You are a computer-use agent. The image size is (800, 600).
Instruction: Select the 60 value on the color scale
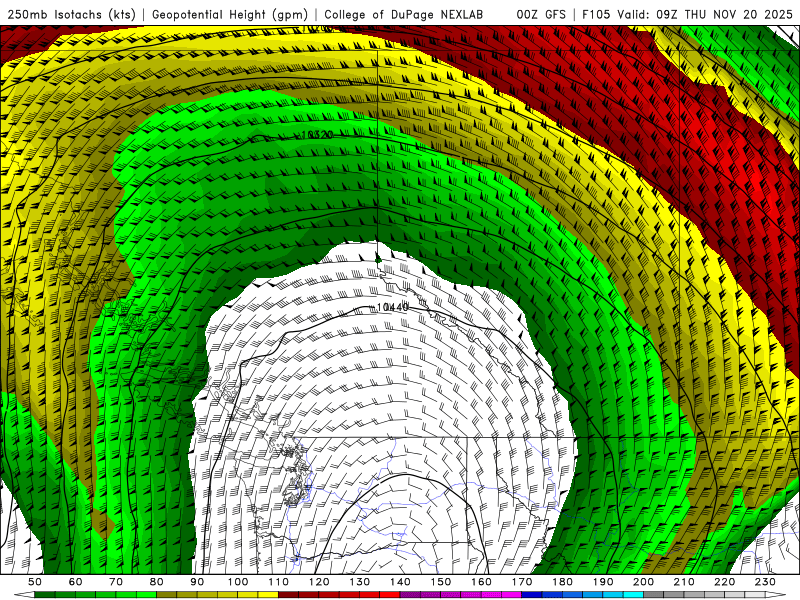(75, 582)
